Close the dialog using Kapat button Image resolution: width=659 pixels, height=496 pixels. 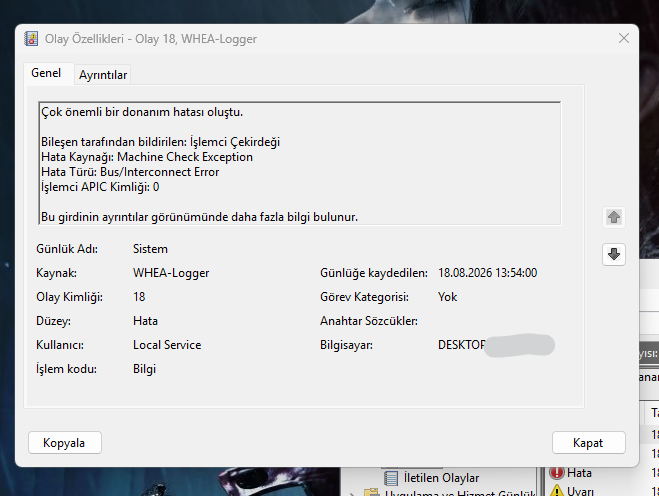click(x=588, y=443)
